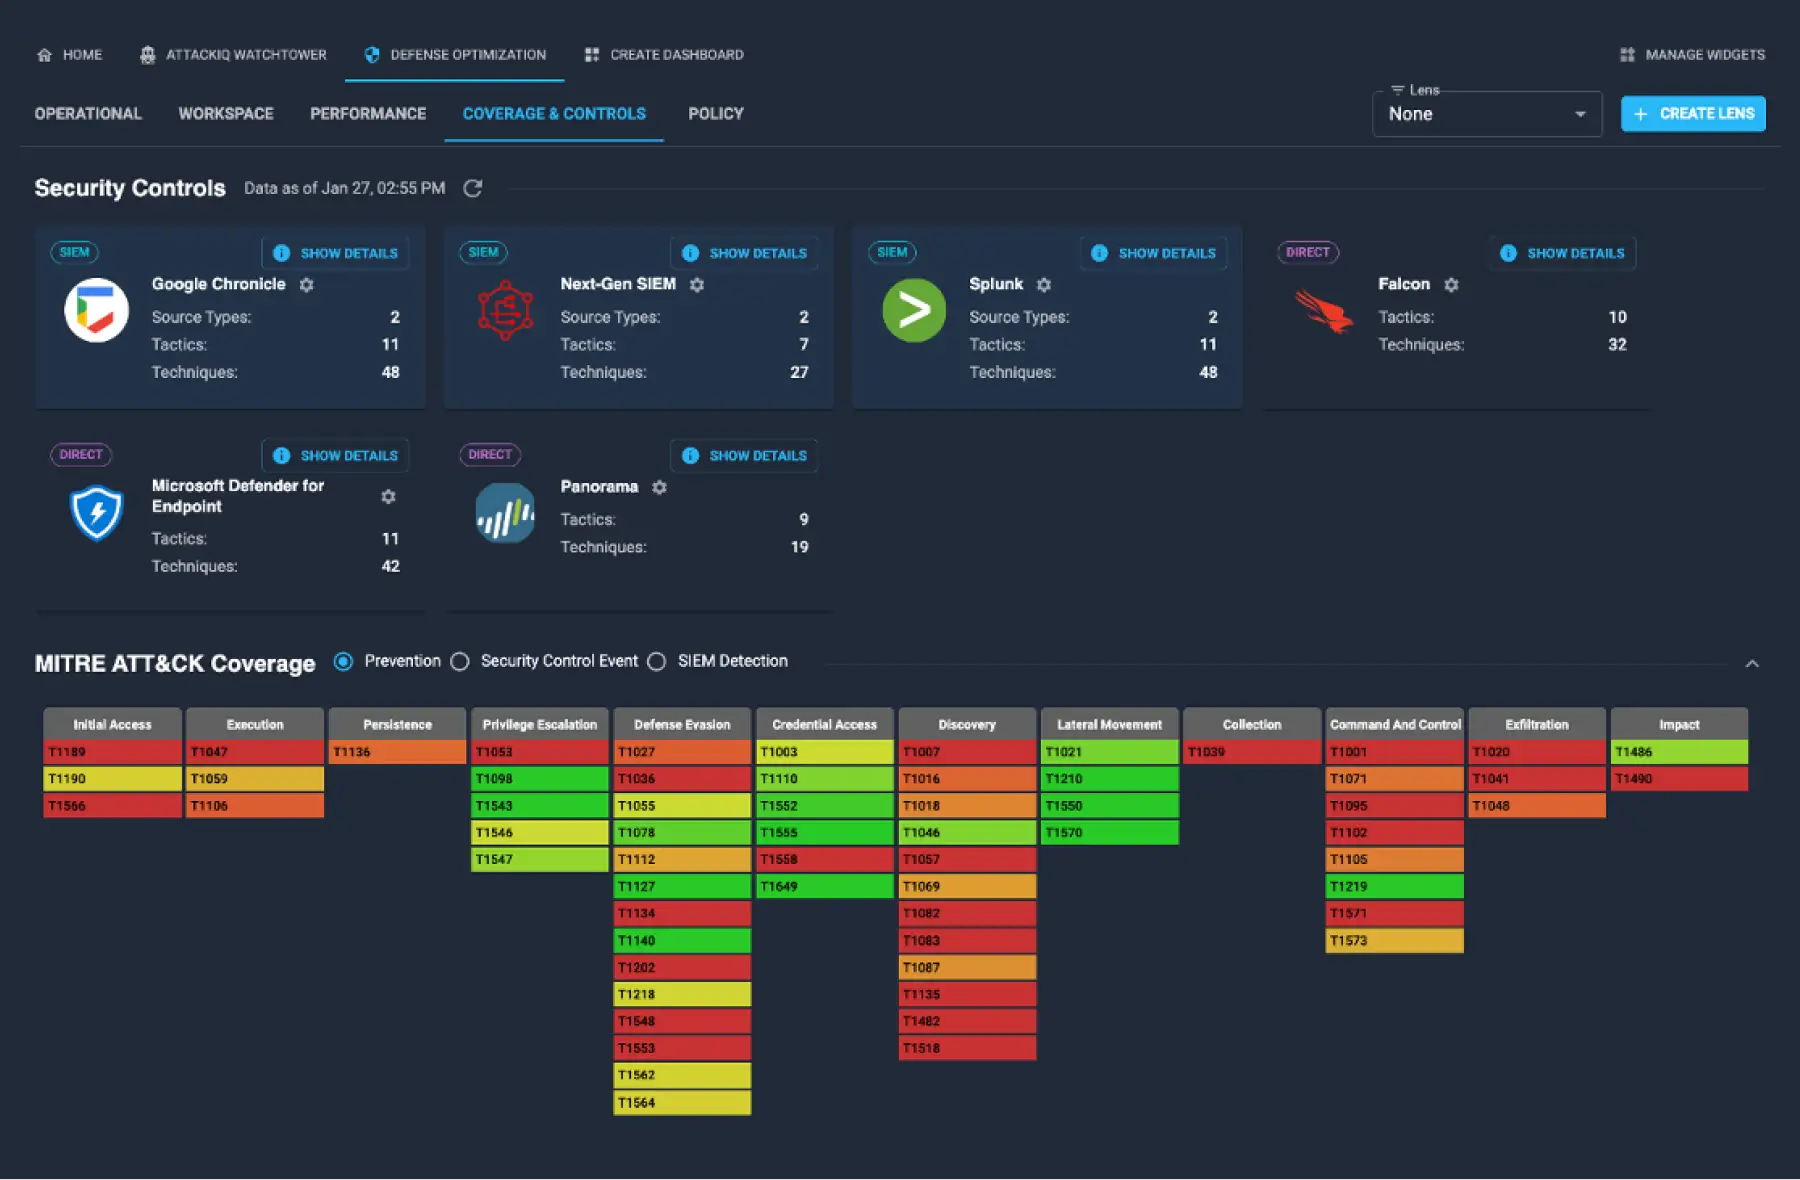Screen dimensions: 1800x1180
Task: Click light green technique cell T1486
Action: [x=1680, y=752]
